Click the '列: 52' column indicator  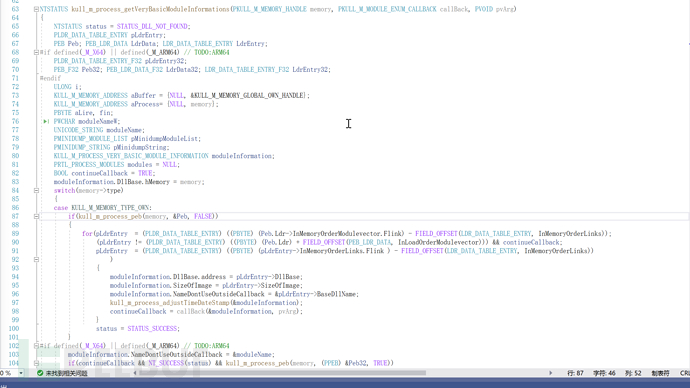[x=633, y=373]
